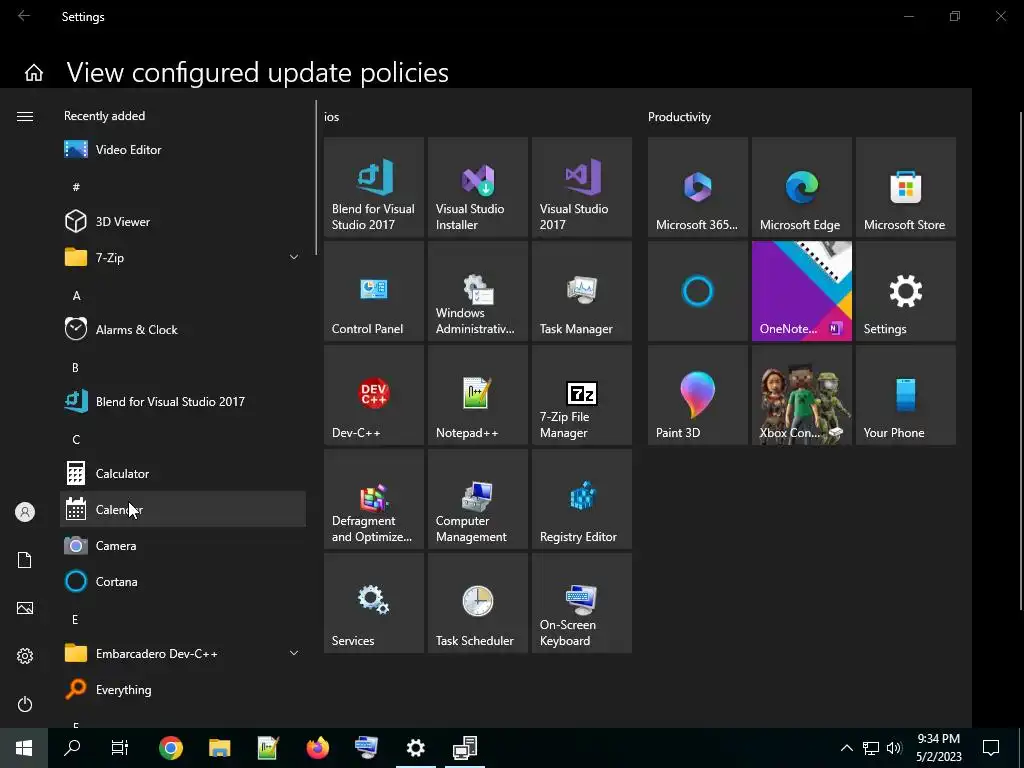Open Calendar from the app list
Image resolution: width=1024 pixels, height=768 pixels.
pyautogui.click(x=183, y=509)
